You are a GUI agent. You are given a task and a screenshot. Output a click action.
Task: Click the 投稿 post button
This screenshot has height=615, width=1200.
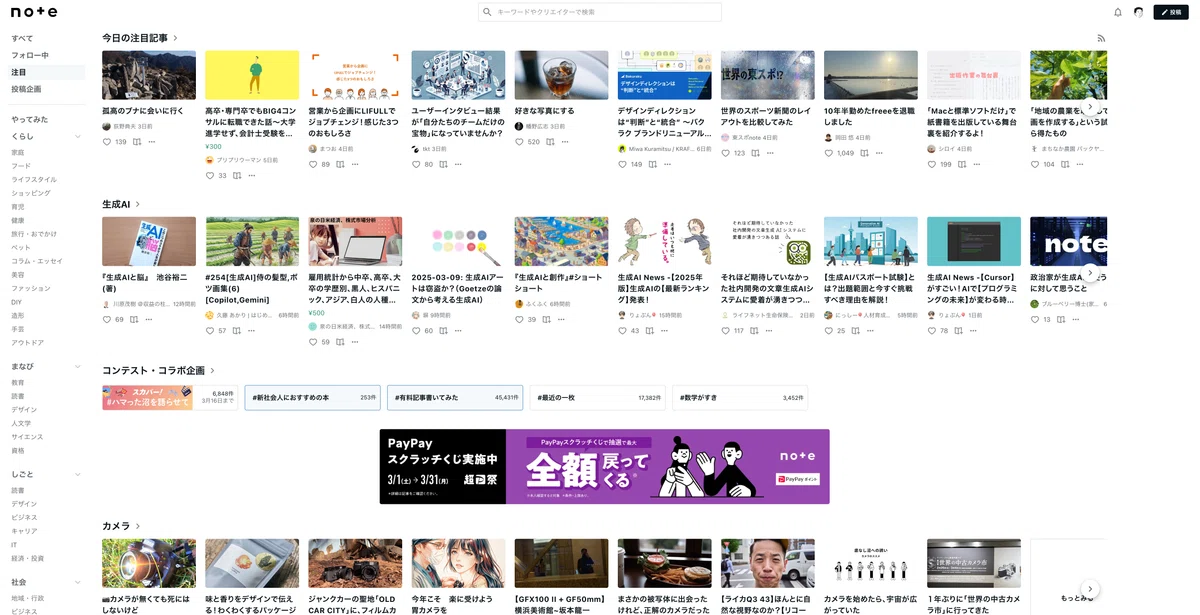tap(1171, 12)
